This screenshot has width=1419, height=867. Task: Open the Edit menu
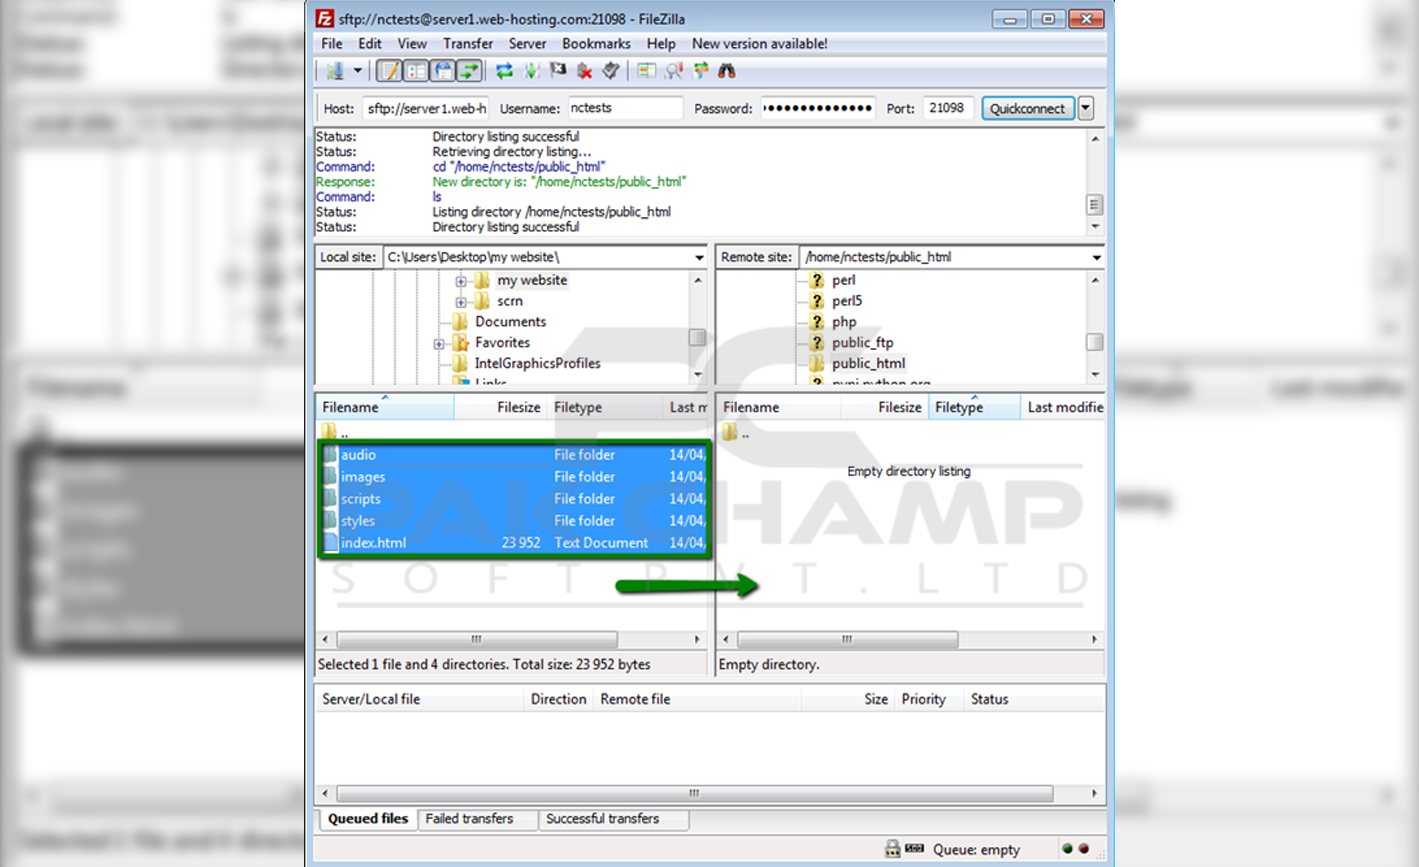point(370,44)
